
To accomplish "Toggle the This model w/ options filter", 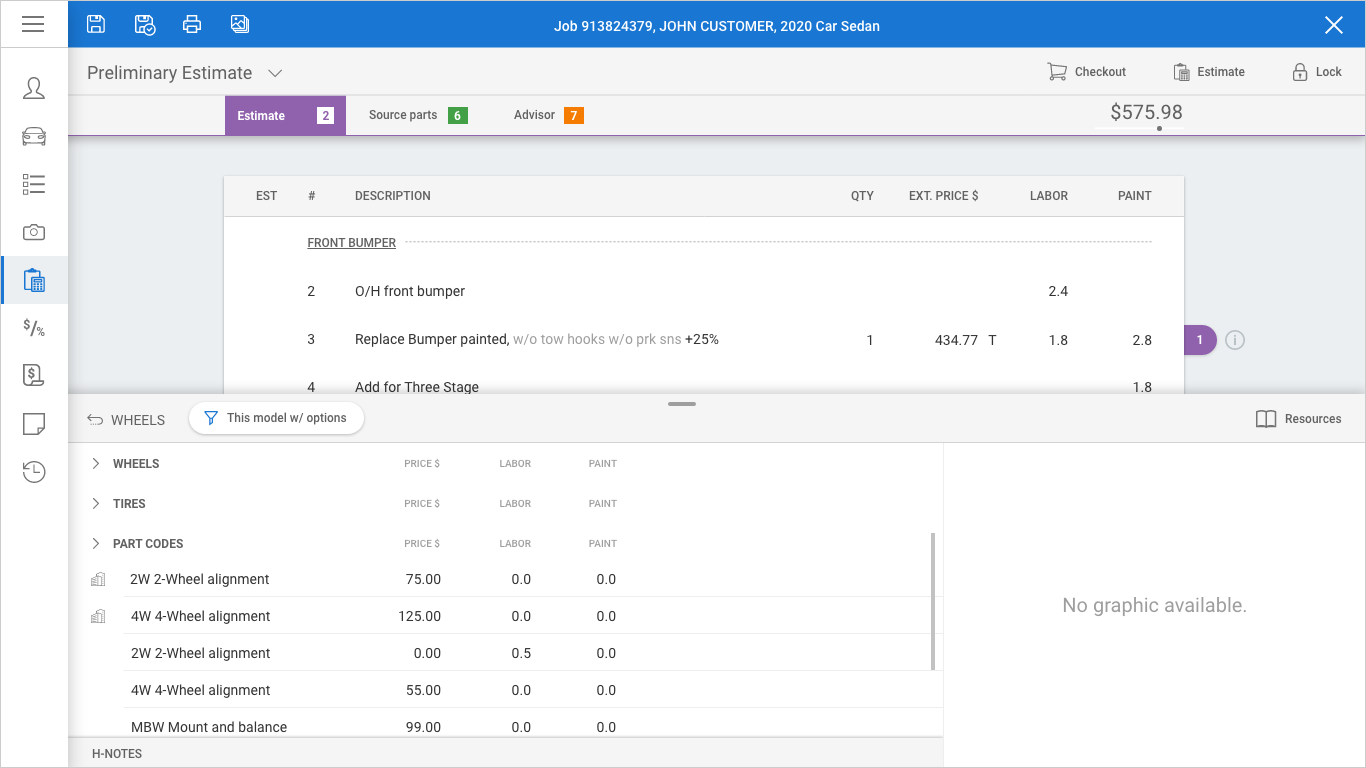I will (x=276, y=418).
